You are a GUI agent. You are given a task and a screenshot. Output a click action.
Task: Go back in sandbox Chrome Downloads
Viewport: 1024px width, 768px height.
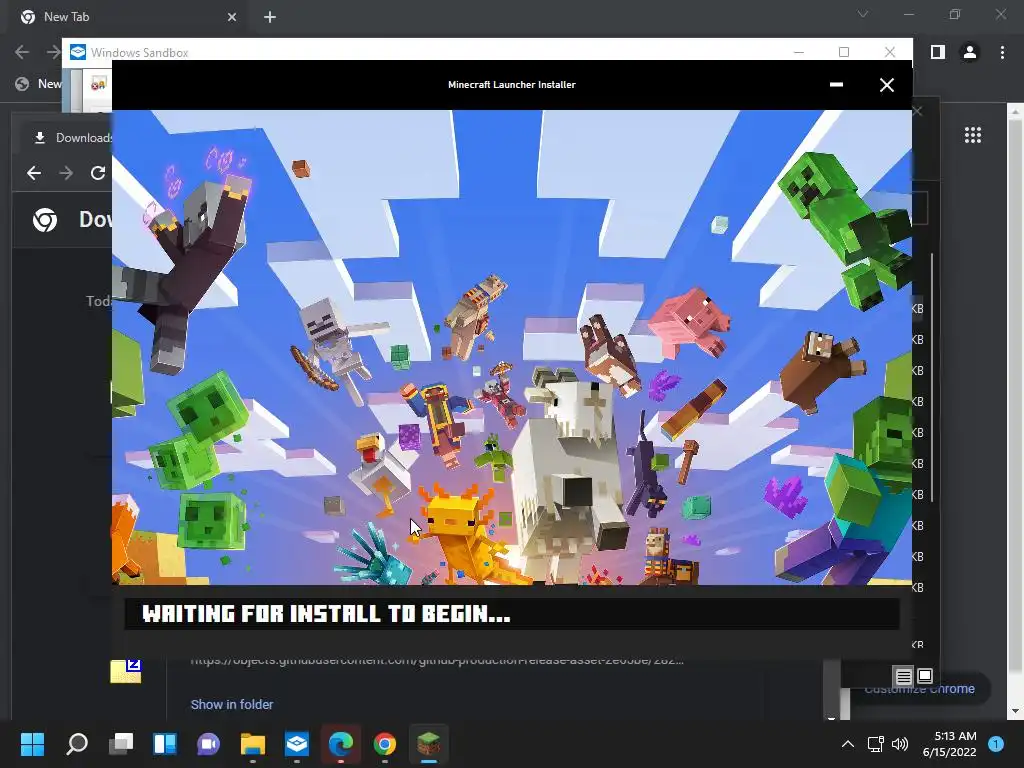pyautogui.click(x=34, y=173)
